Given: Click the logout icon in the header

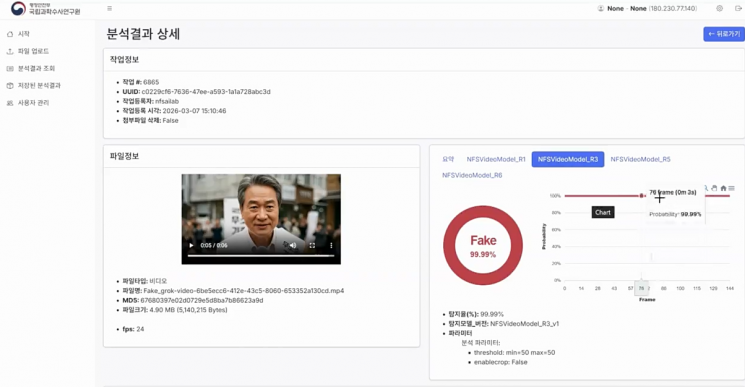Looking at the screenshot, I should [x=738, y=9].
